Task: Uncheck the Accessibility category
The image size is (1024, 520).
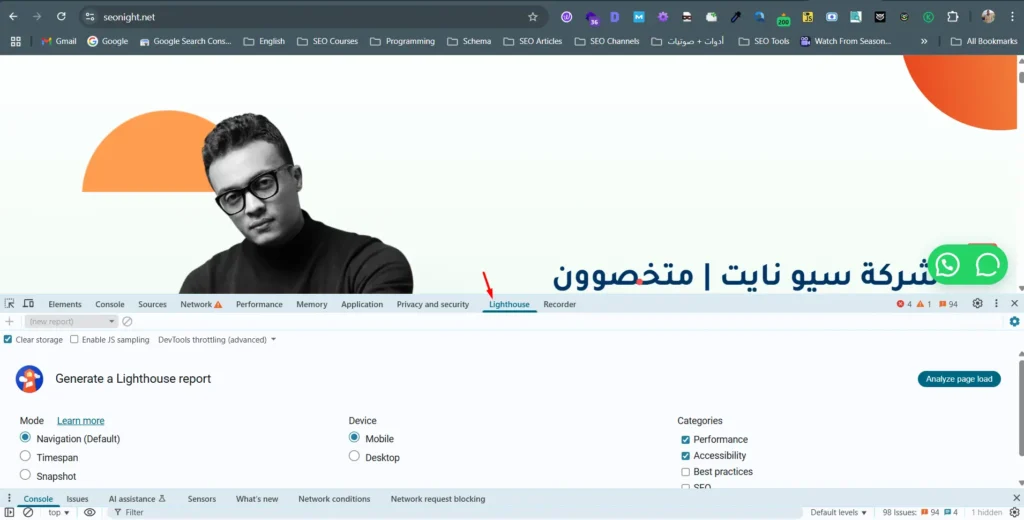Action: coord(685,456)
